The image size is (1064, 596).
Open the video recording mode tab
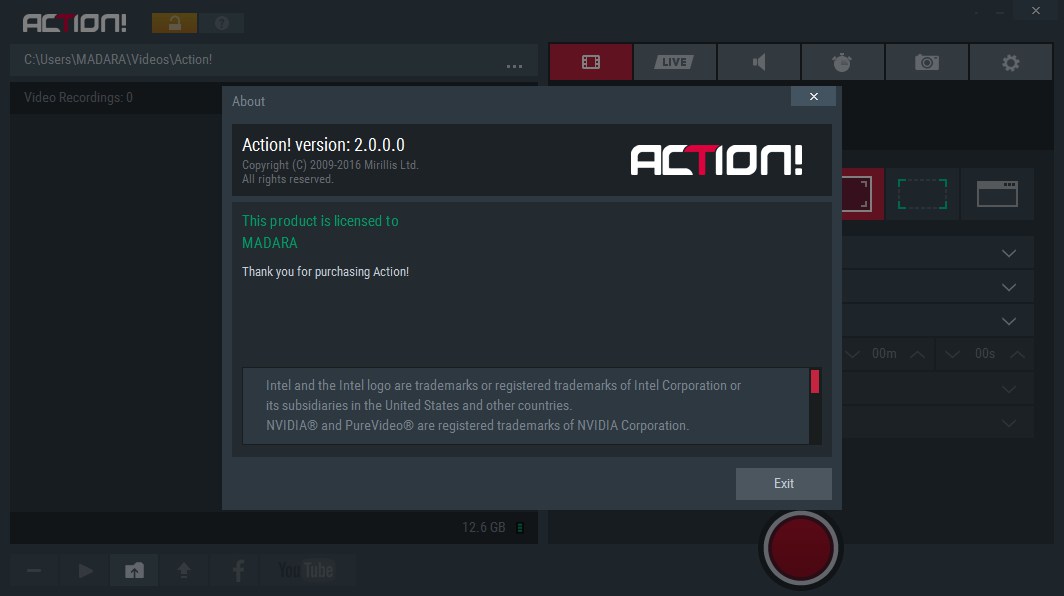pyautogui.click(x=590, y=62)
